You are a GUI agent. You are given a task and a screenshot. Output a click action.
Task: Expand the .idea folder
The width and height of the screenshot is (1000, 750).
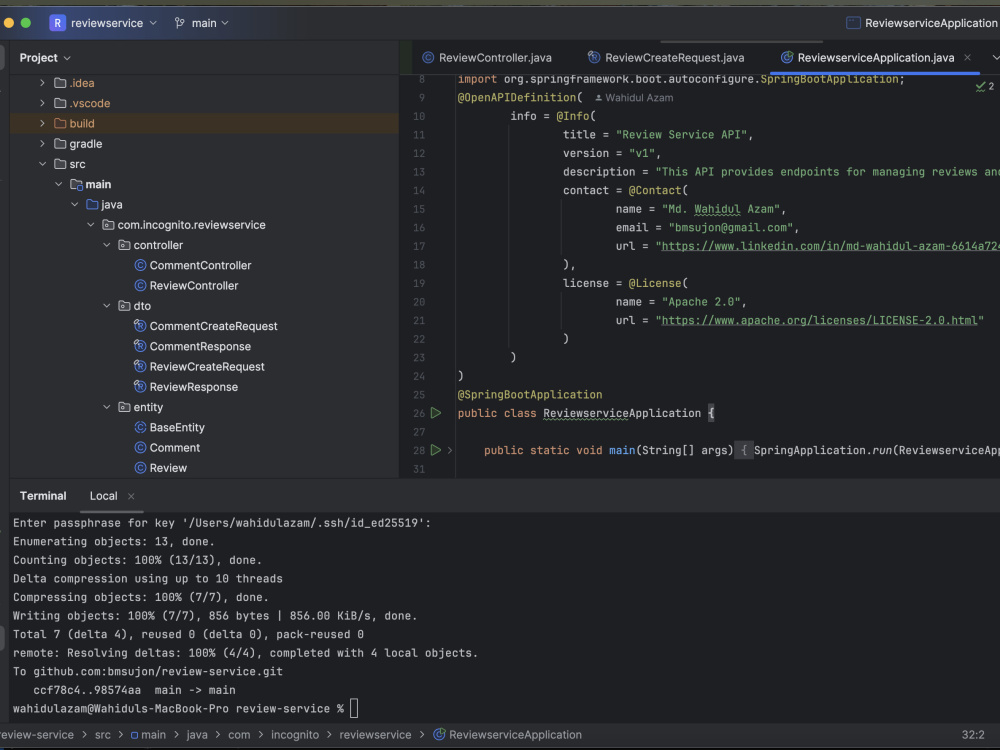(x=42, y=83)
